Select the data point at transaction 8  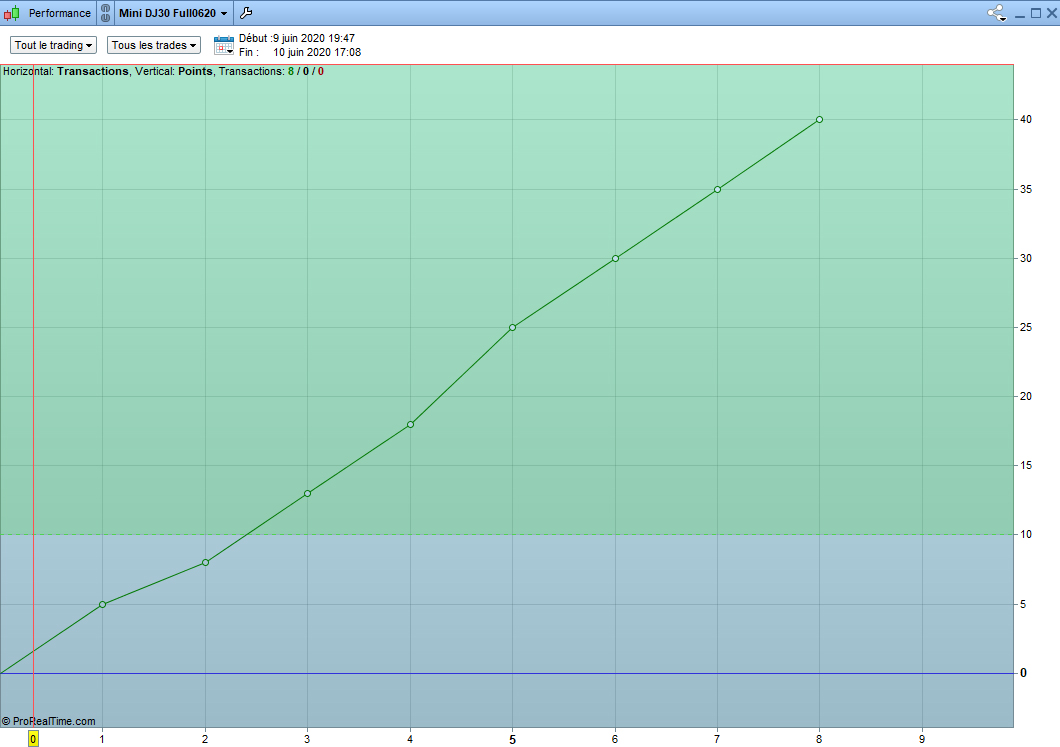point(819,120)
